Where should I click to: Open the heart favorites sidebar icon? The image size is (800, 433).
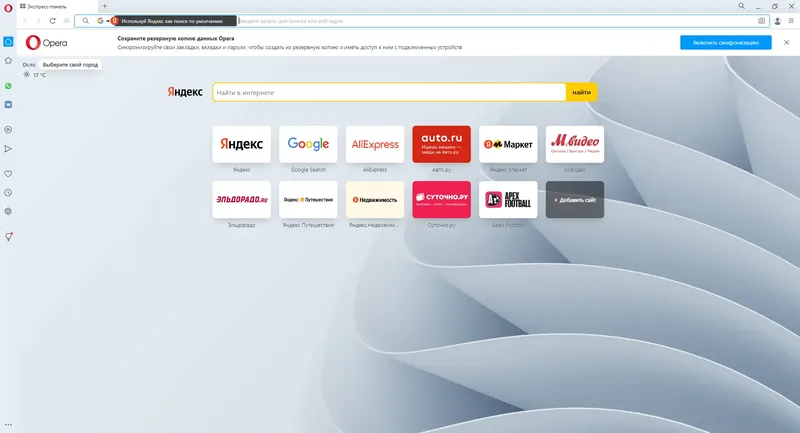[x=8, y=174]
